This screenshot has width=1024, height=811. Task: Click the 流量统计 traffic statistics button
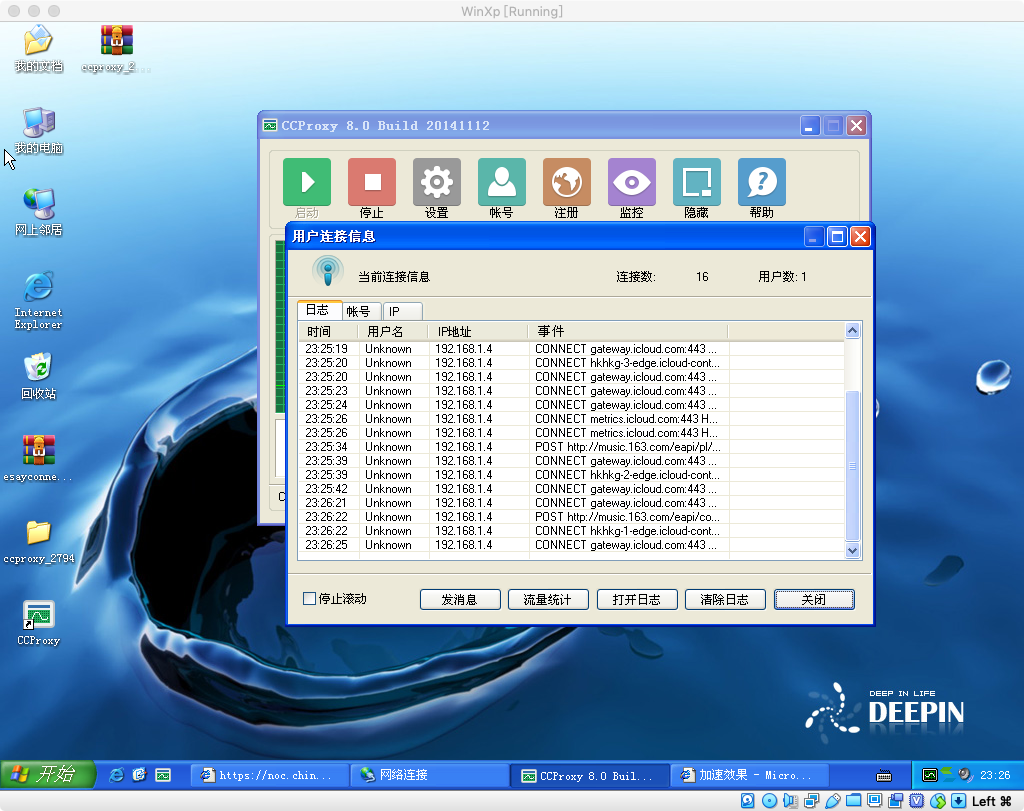coord(547,599)
